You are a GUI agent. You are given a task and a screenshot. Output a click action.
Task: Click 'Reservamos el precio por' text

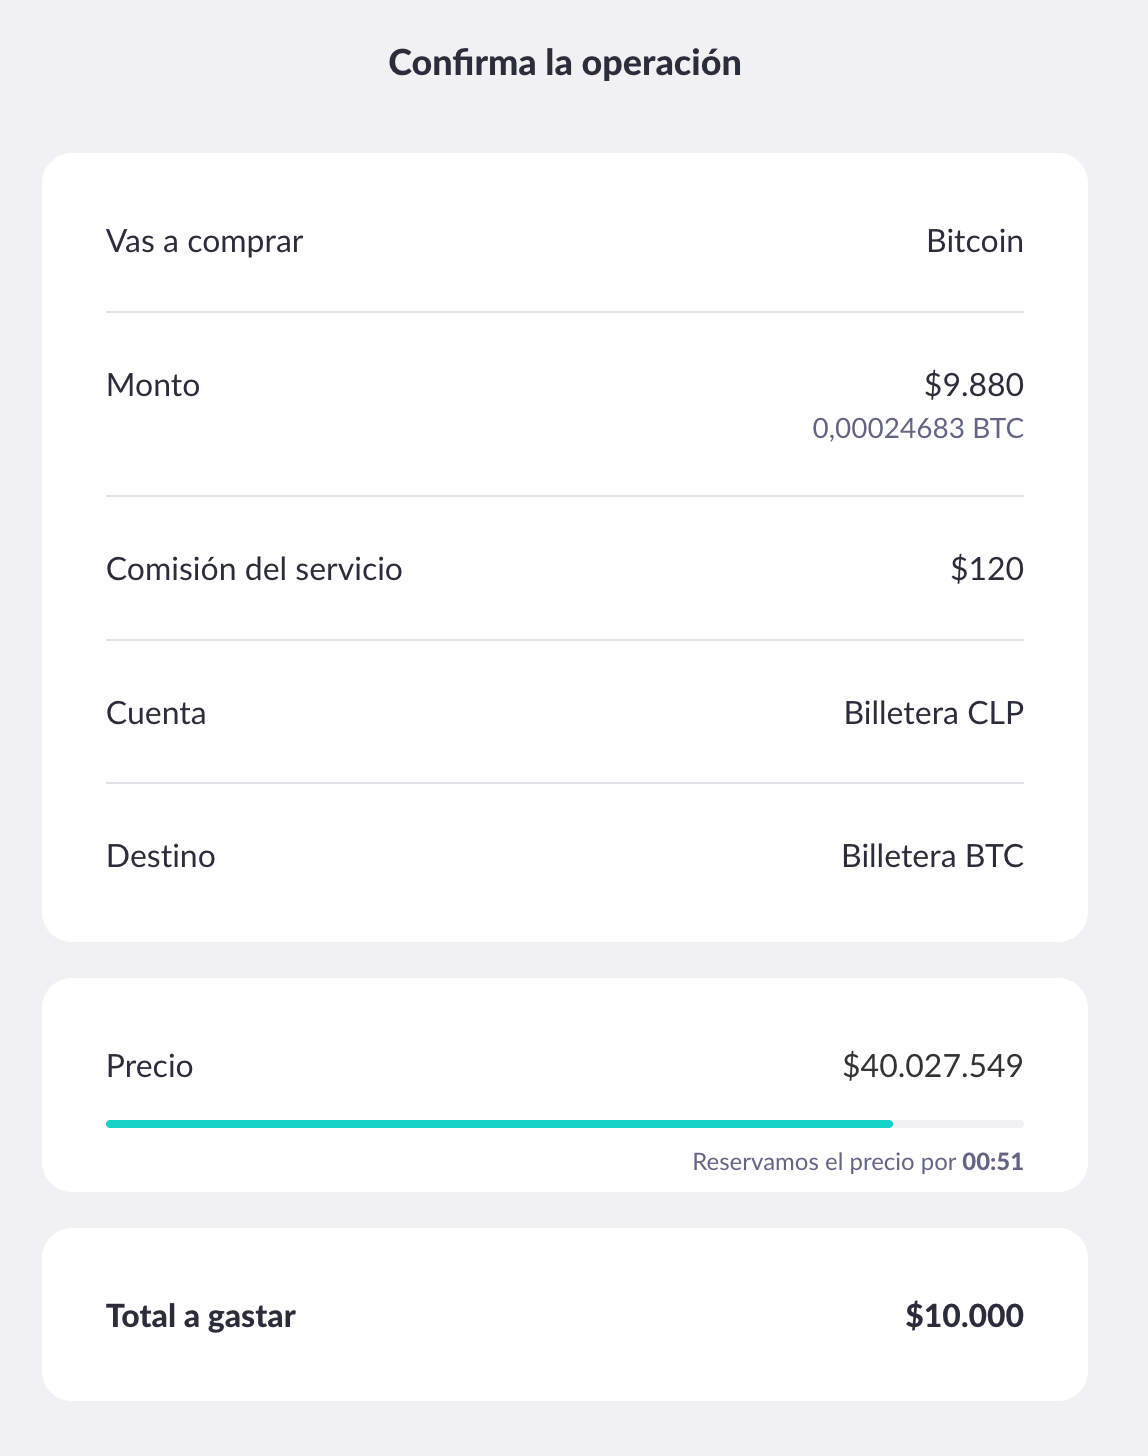824,1162
